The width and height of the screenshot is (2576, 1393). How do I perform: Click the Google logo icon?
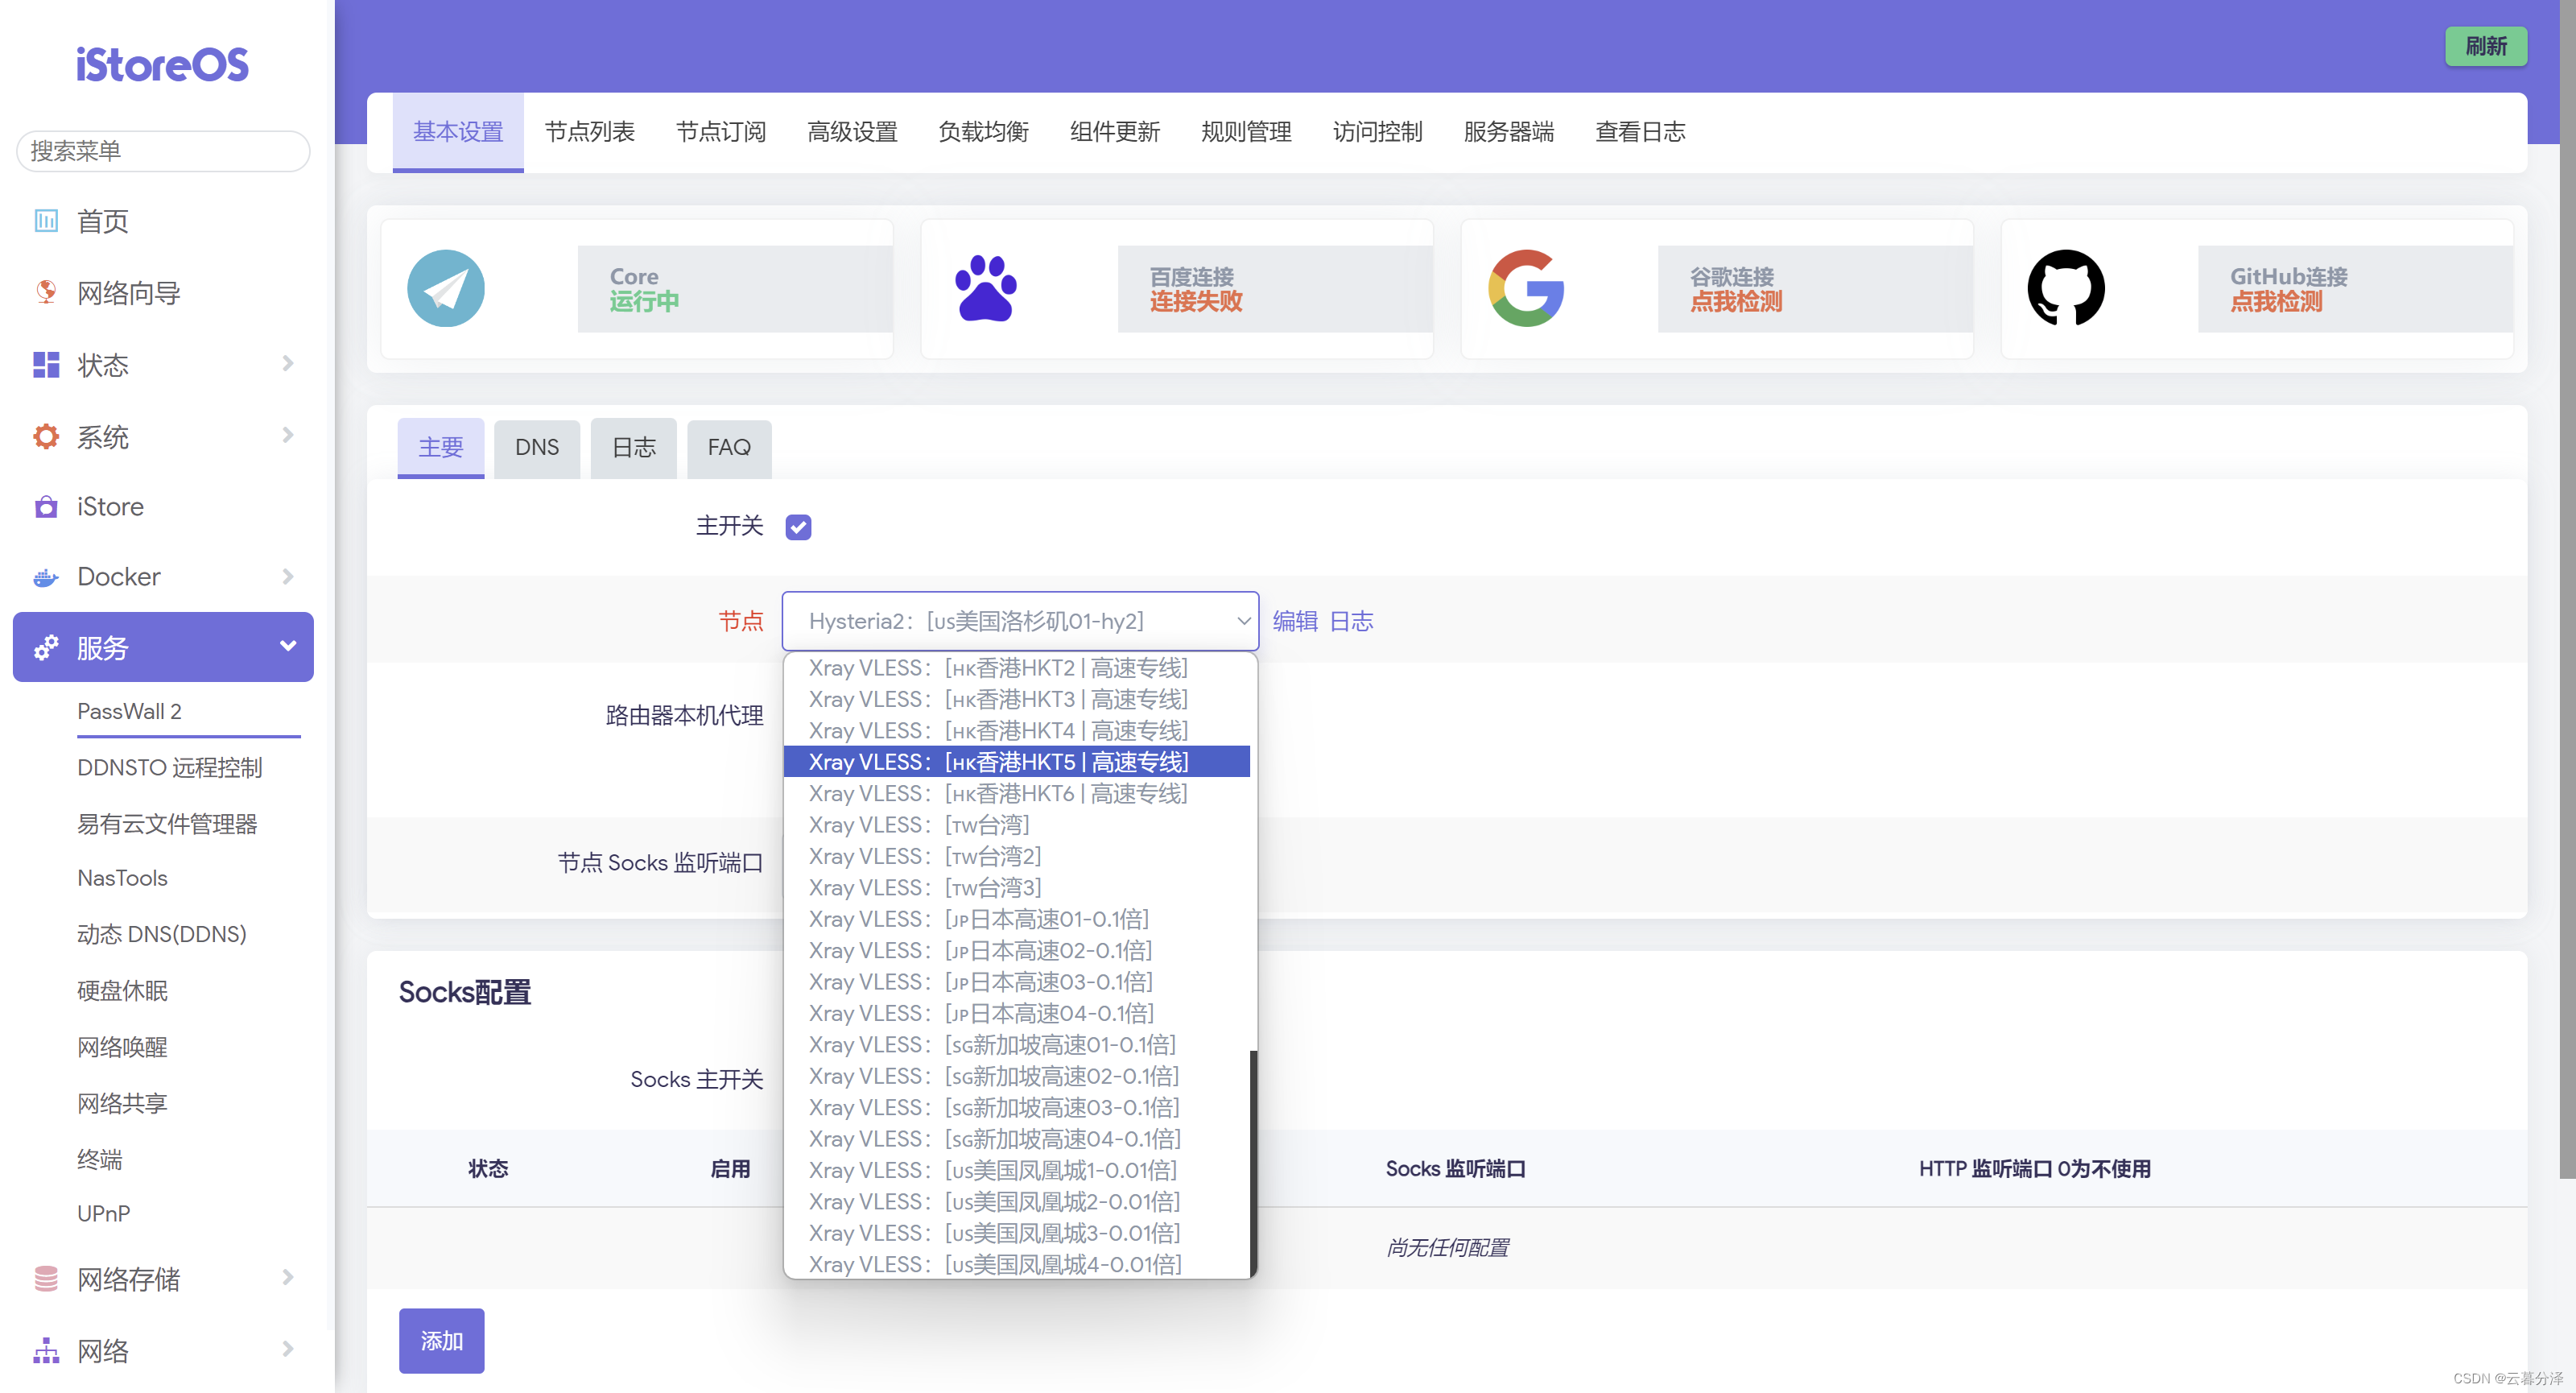[x=1526, y=289]
